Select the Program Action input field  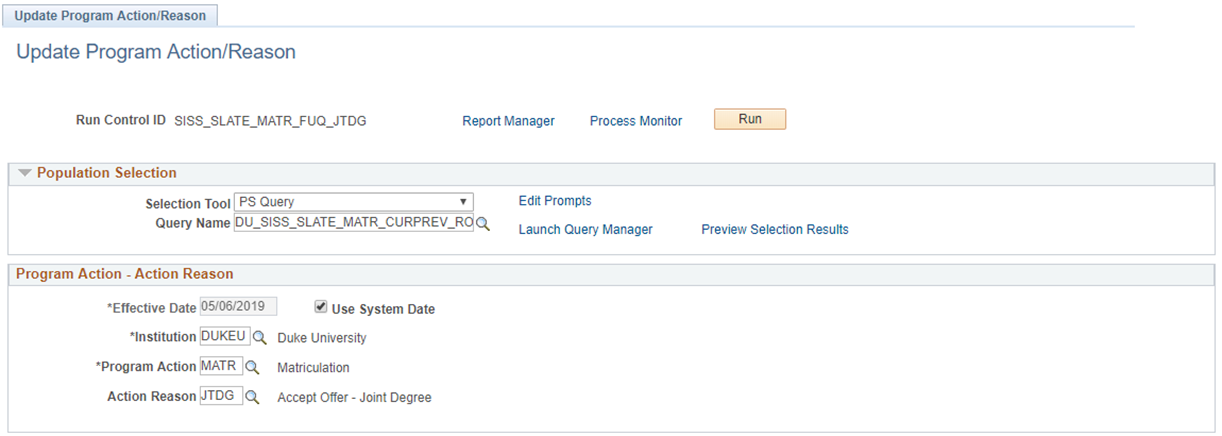[x=221, y=367]
